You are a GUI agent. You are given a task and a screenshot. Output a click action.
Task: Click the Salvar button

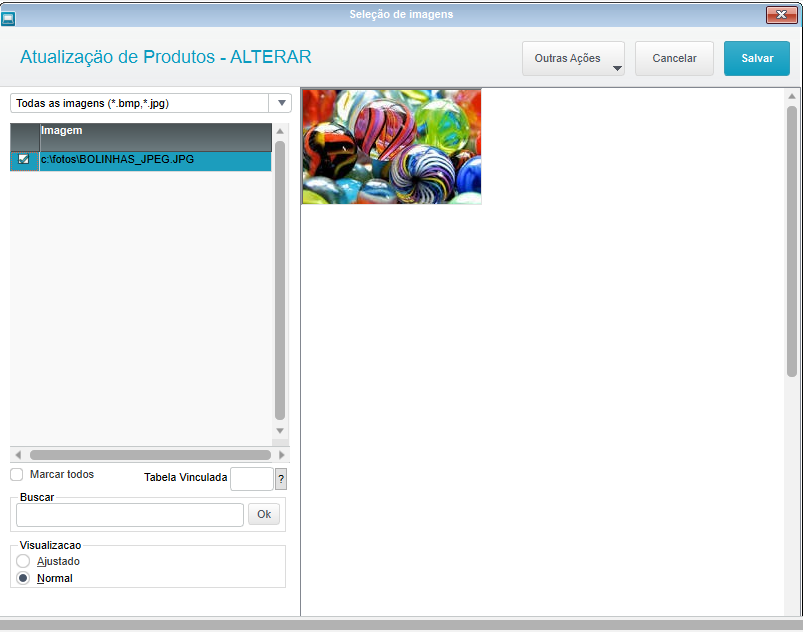[x=756, y=58]
